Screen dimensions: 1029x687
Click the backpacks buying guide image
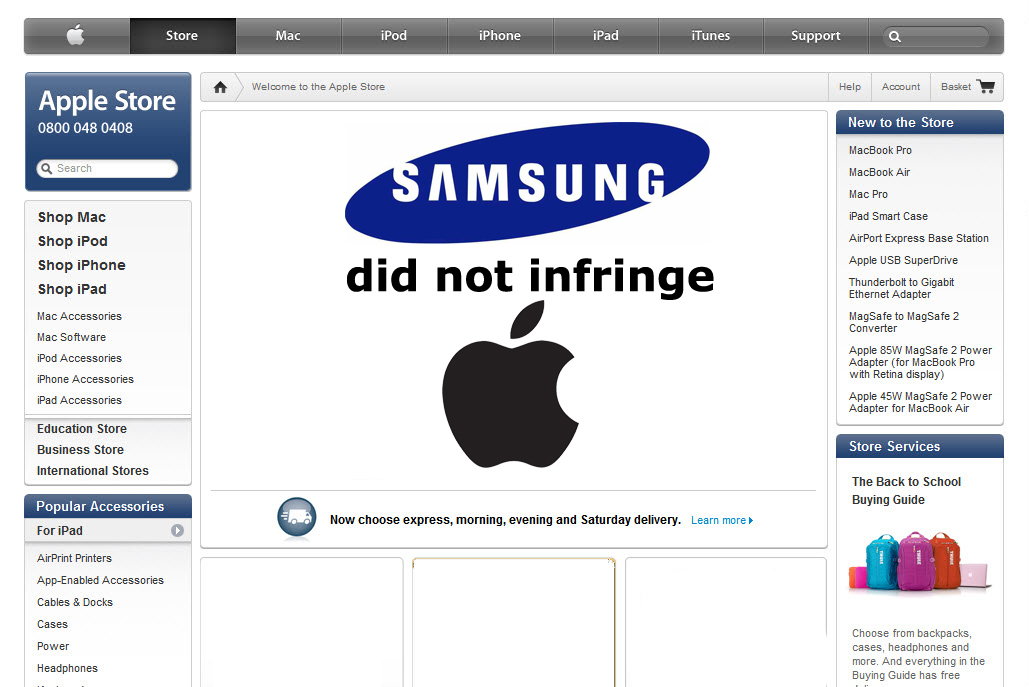[919, 562]
